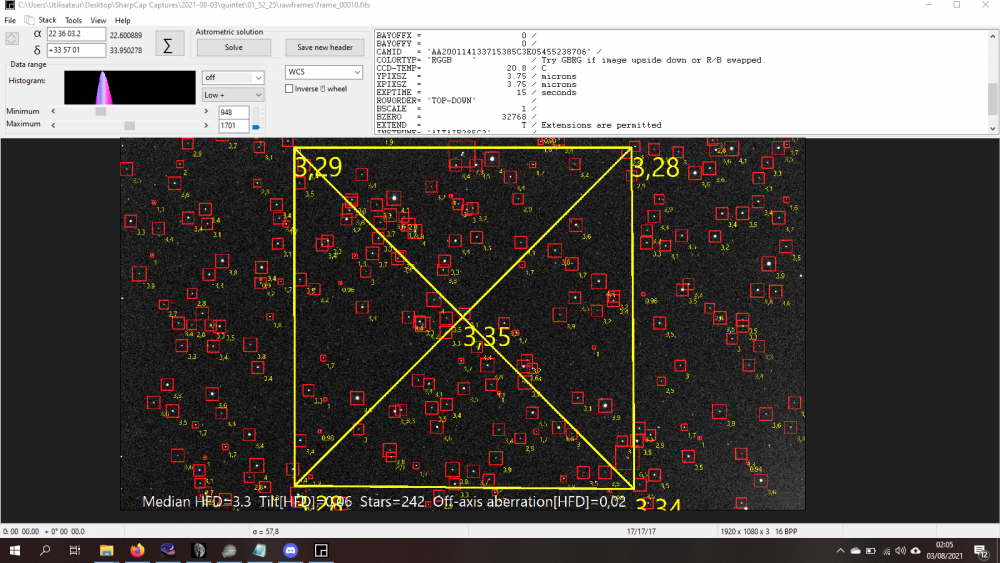1000x563 pixels.
Task: Click the grey sphere taskbar app icon
Action: coord(229,550)
